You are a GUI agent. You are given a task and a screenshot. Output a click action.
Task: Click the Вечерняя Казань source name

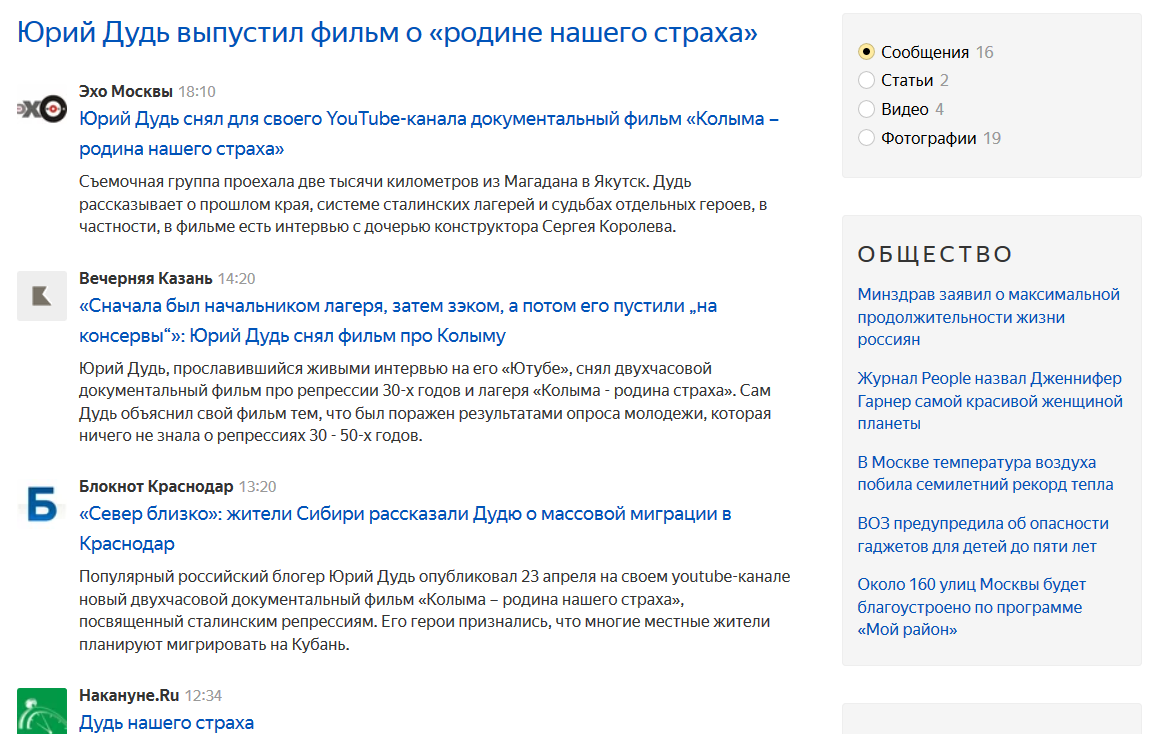[145, 279]
